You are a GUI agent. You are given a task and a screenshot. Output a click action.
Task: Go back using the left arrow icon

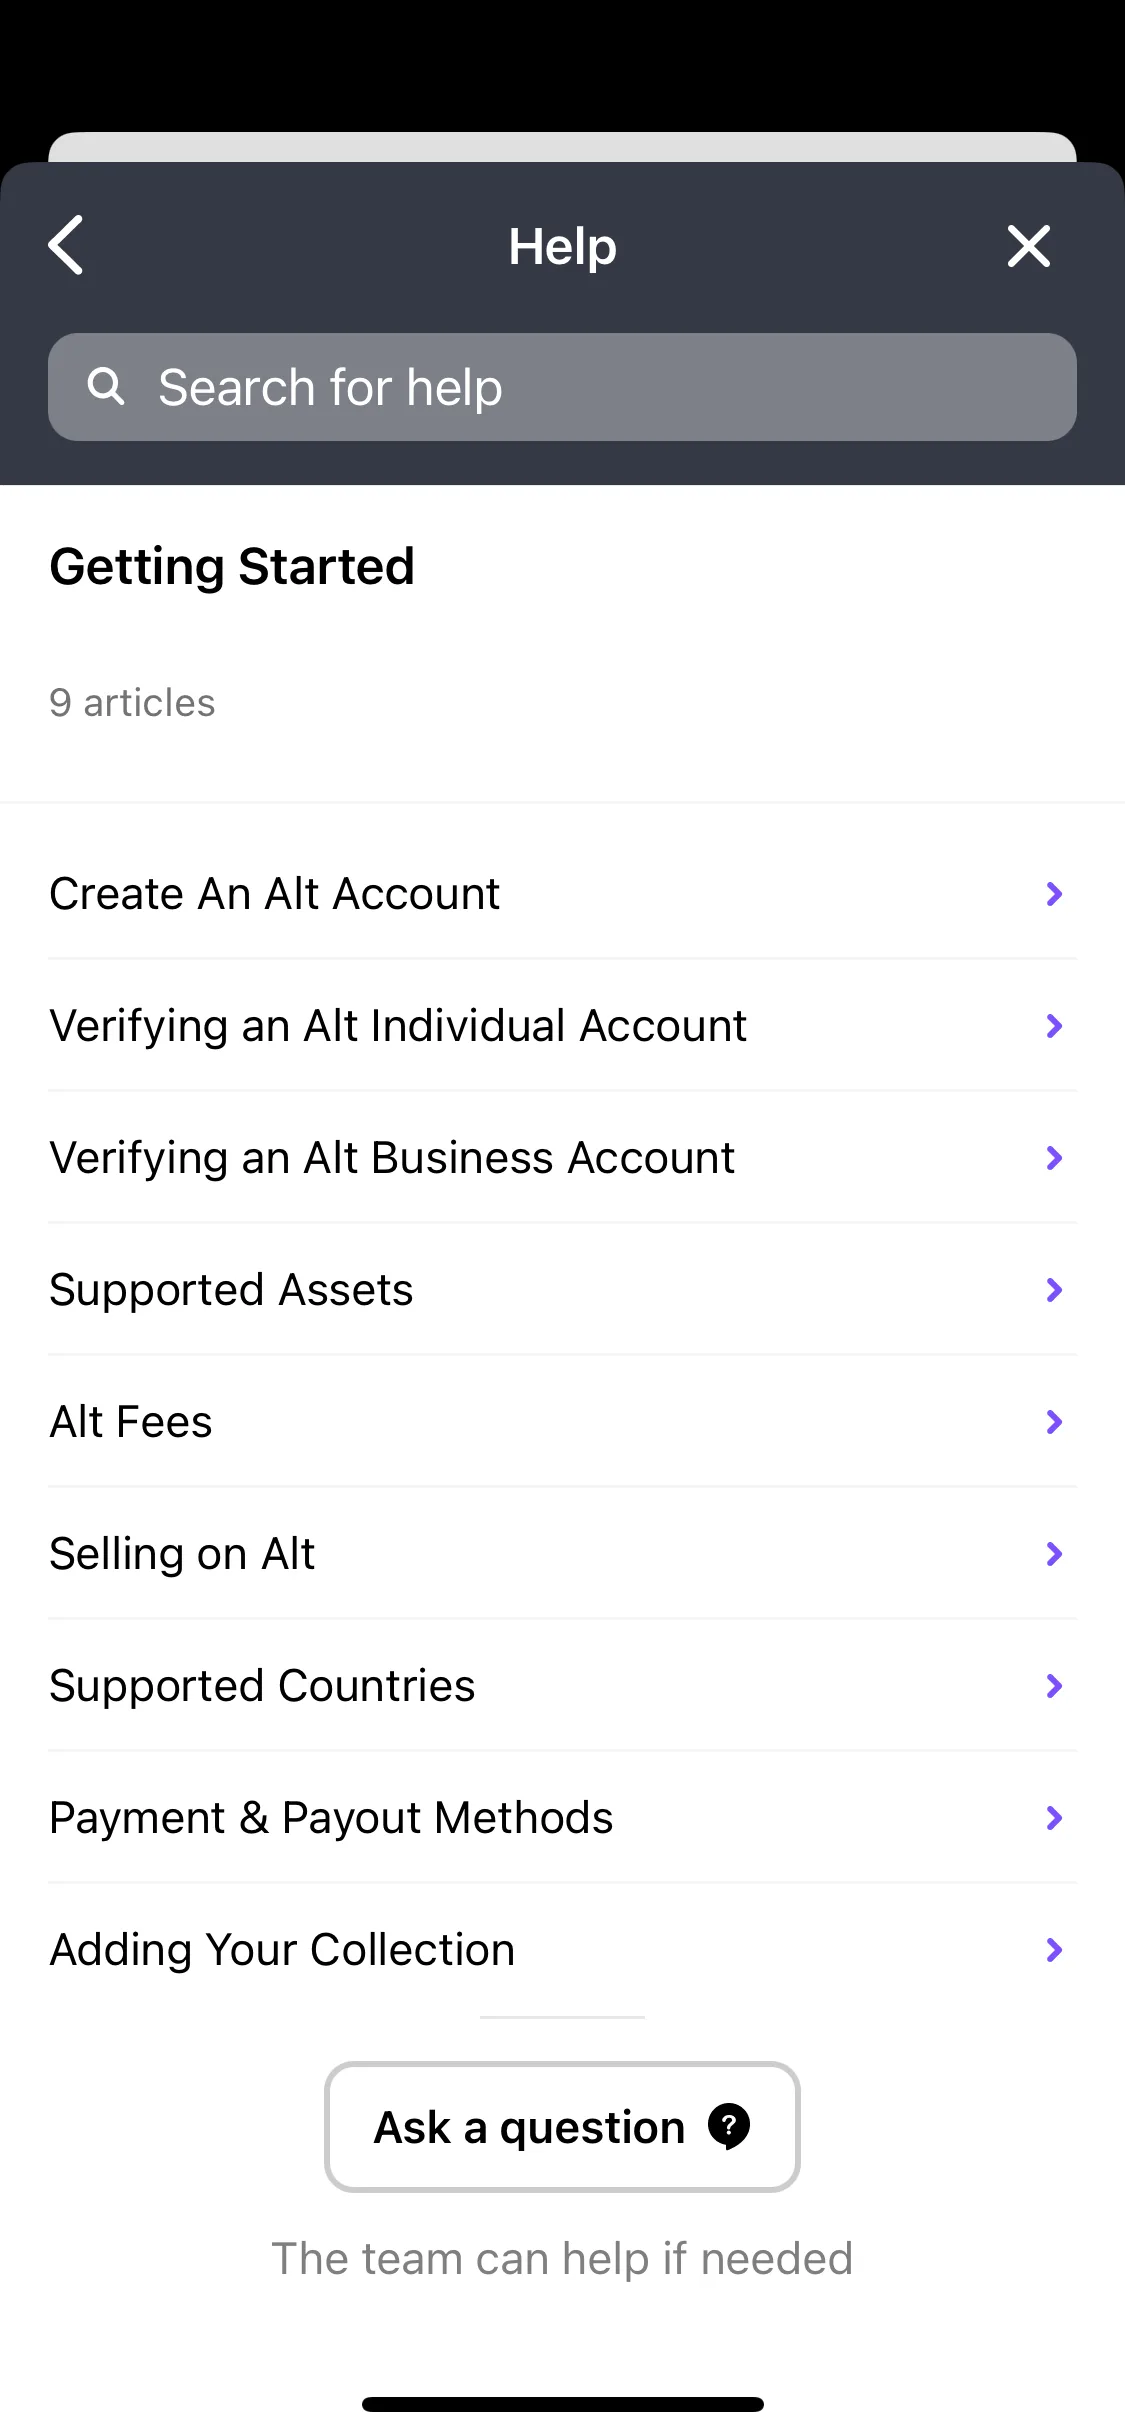(x=66, y=245)
